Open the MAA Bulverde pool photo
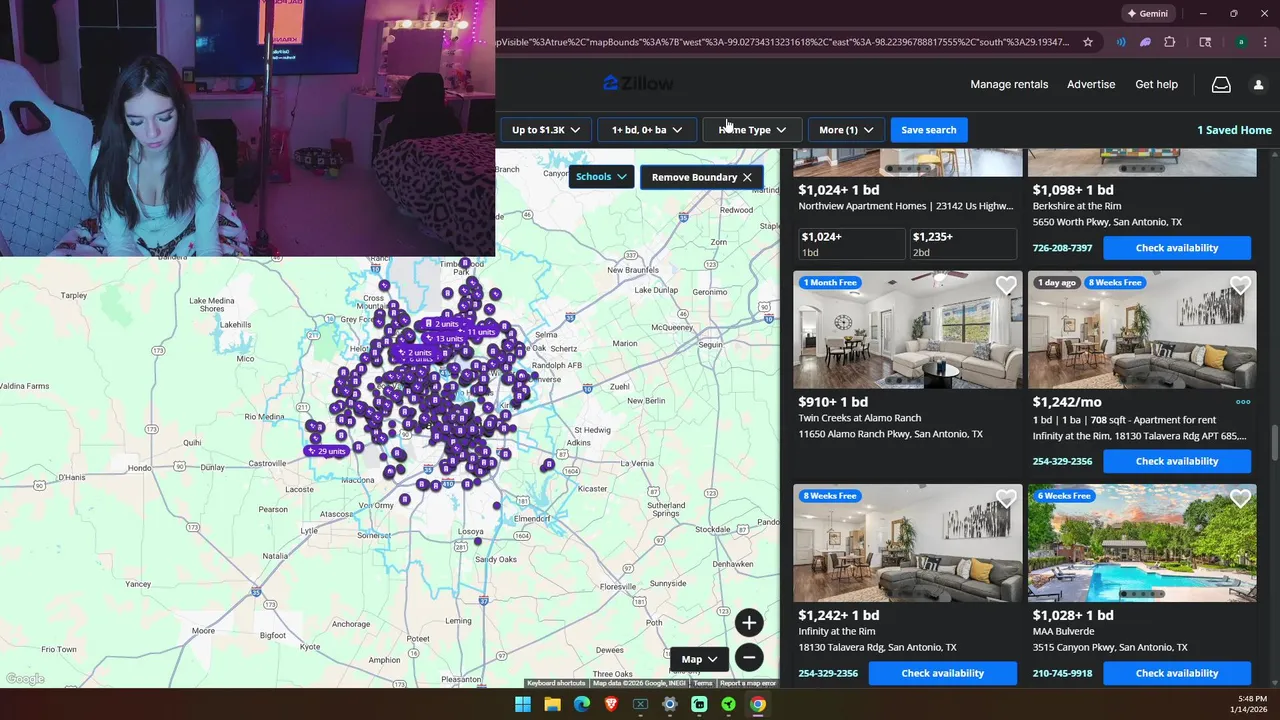The height and width of the screenshot is (720, 1280). (x=1142, y=543)
